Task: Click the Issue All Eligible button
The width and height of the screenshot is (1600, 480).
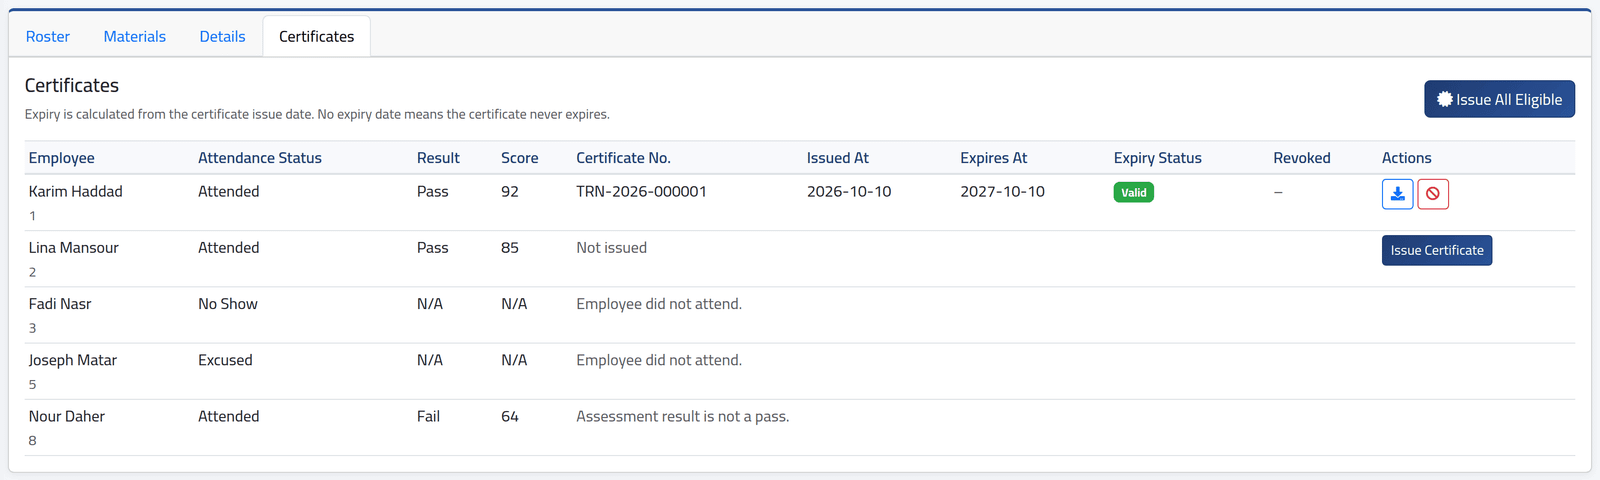Action: [x=1499, y=99]
